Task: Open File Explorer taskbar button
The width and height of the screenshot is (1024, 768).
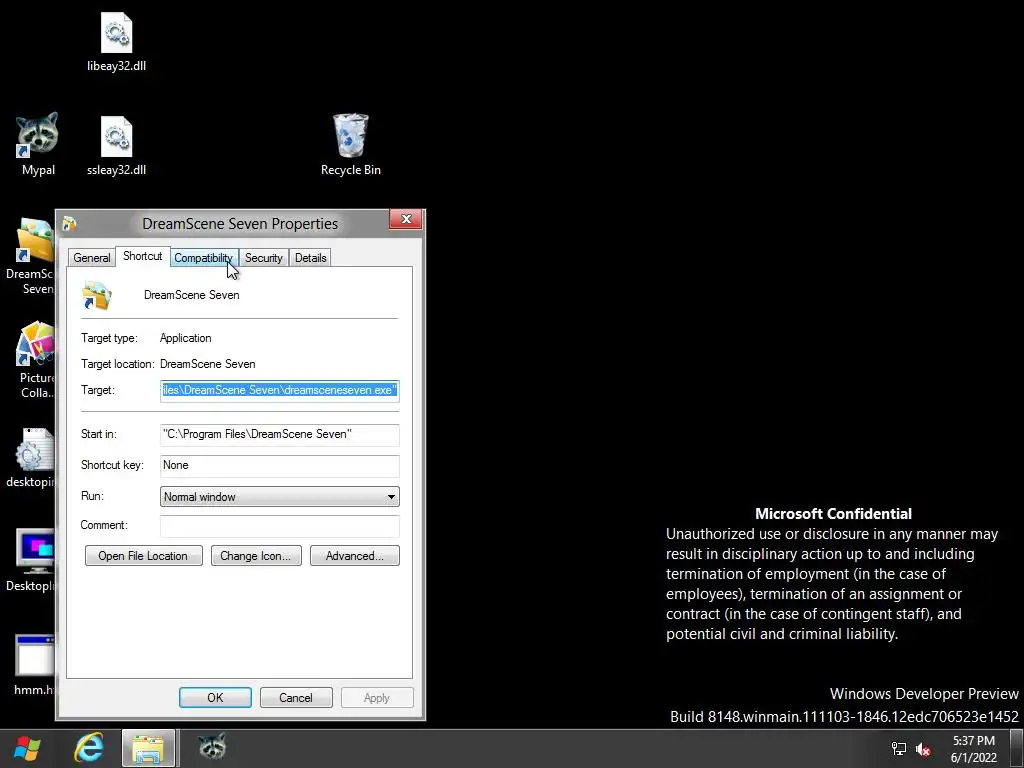Action: [148, 748]
